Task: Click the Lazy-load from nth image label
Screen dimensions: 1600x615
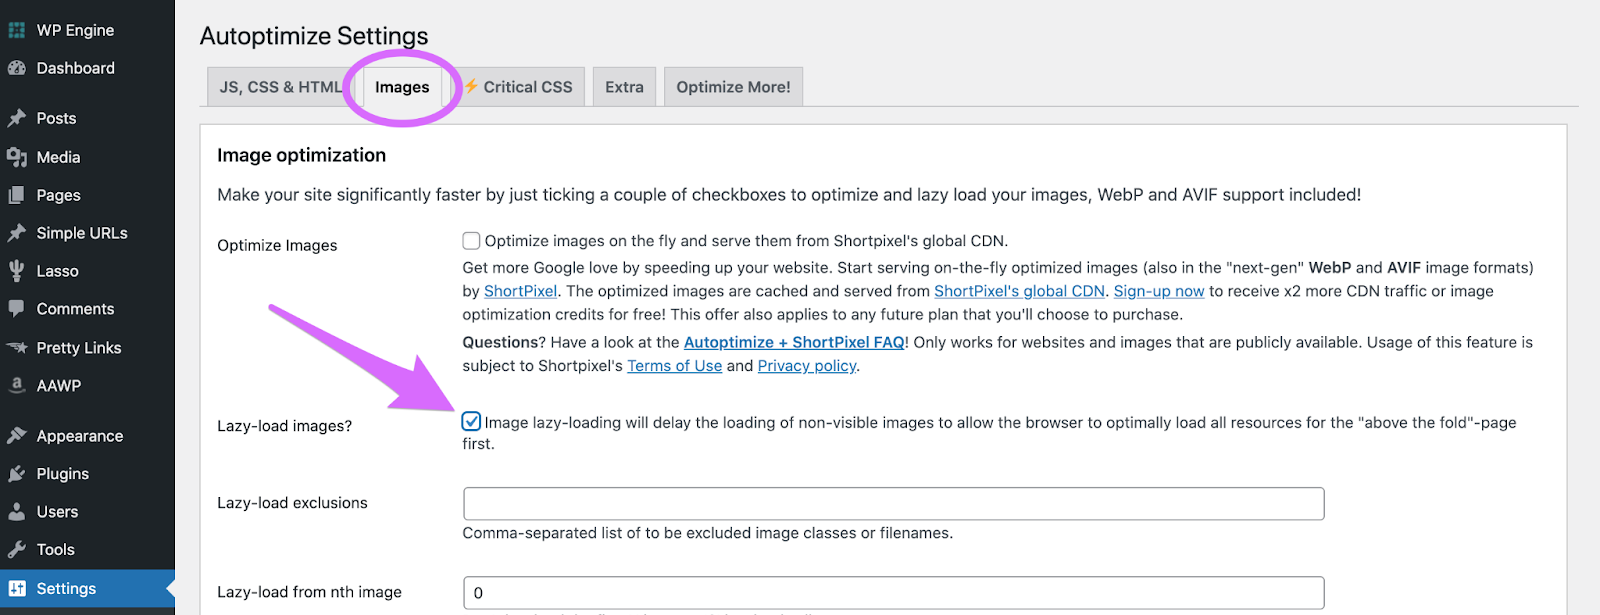Action: (x=309, y=592)
